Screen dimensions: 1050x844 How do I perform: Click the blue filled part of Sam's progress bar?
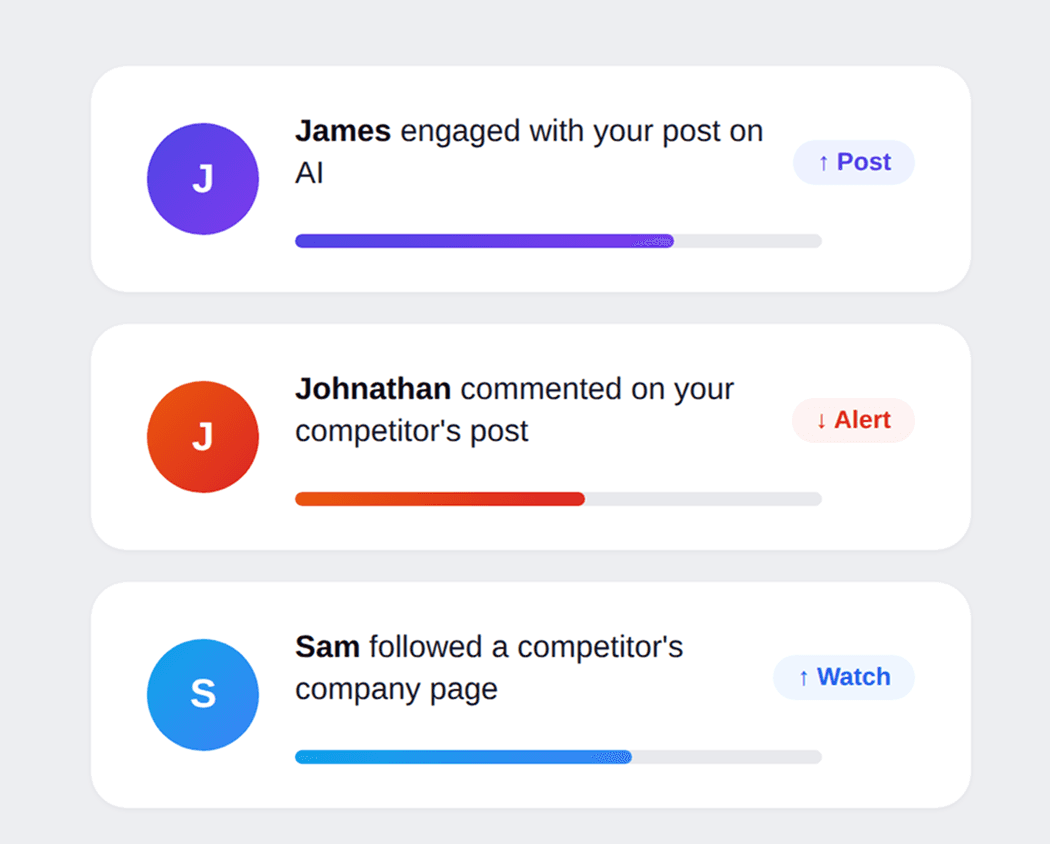[463, 757]
